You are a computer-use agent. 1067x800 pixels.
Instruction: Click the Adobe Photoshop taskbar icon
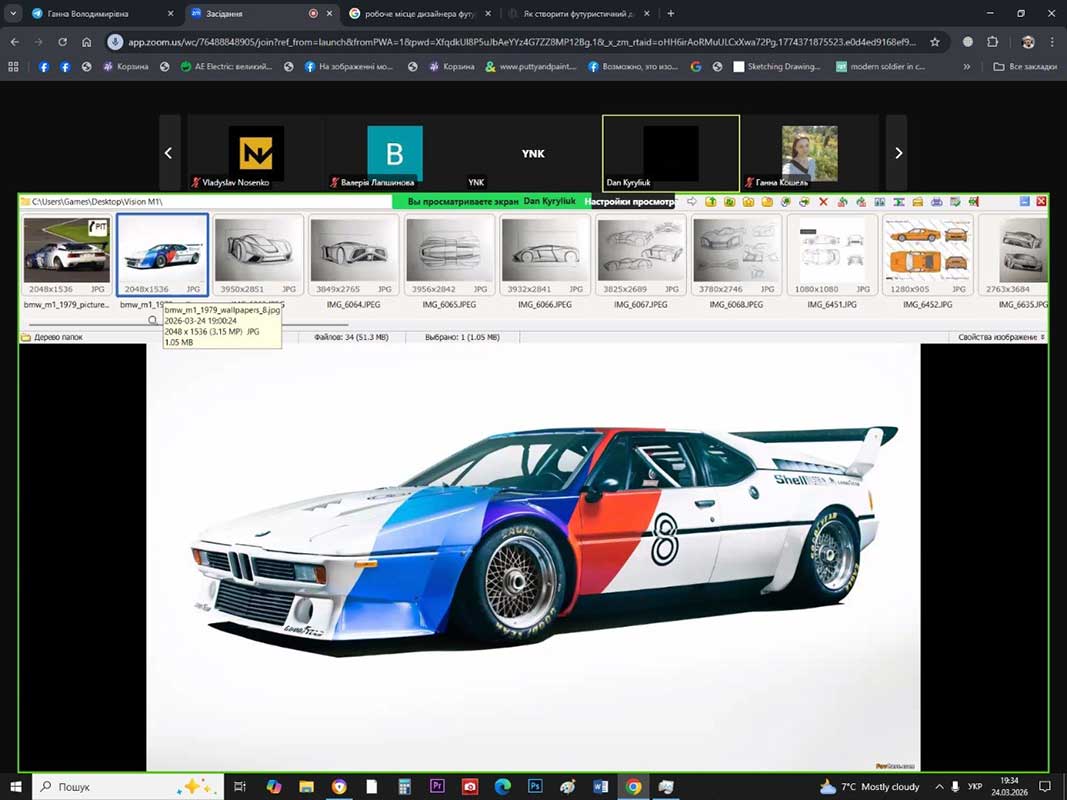coord(535,787)
